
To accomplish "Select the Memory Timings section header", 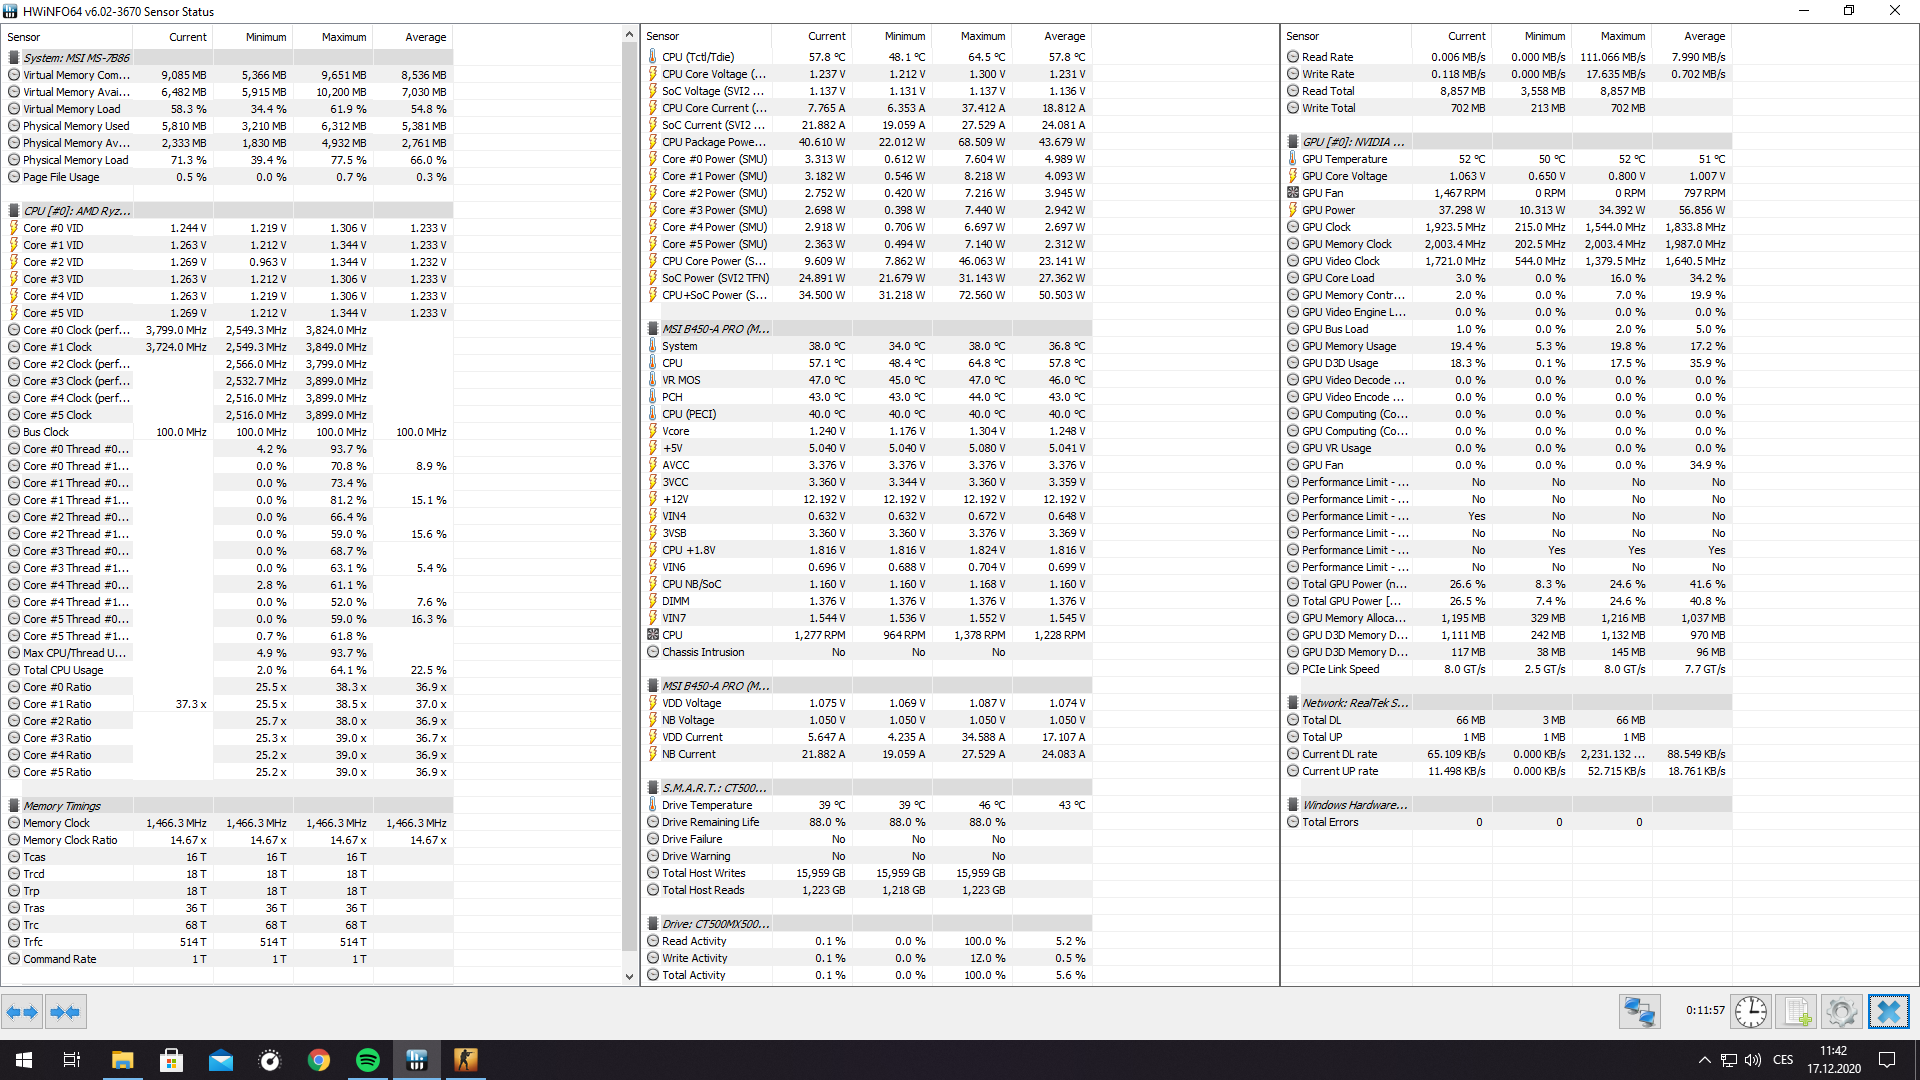I will [x=62, y=806].
